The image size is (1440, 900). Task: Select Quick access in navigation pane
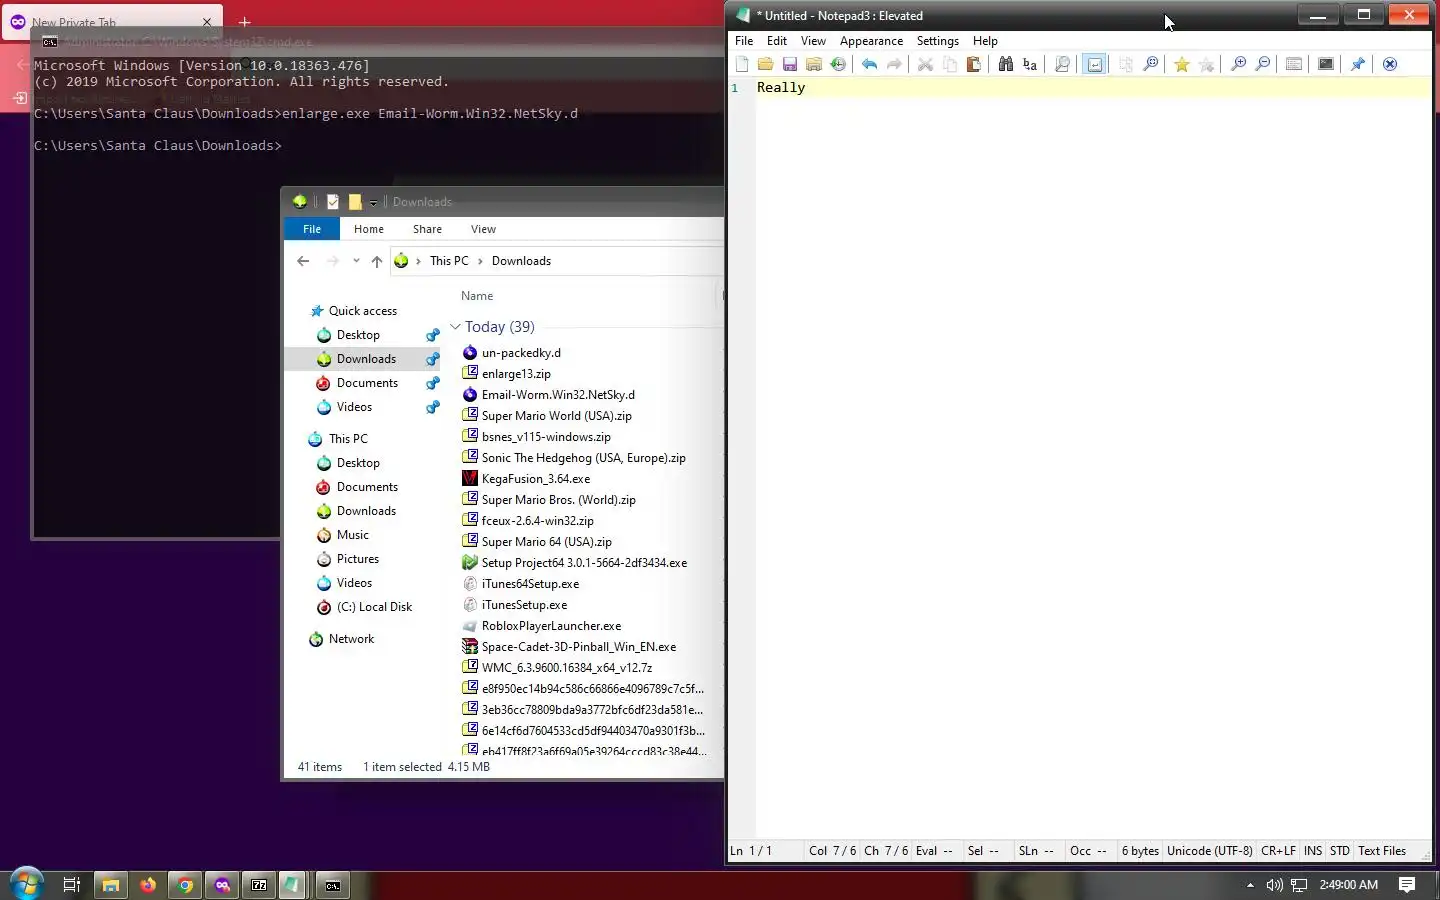pyautogui.click(x=362, y=311)
